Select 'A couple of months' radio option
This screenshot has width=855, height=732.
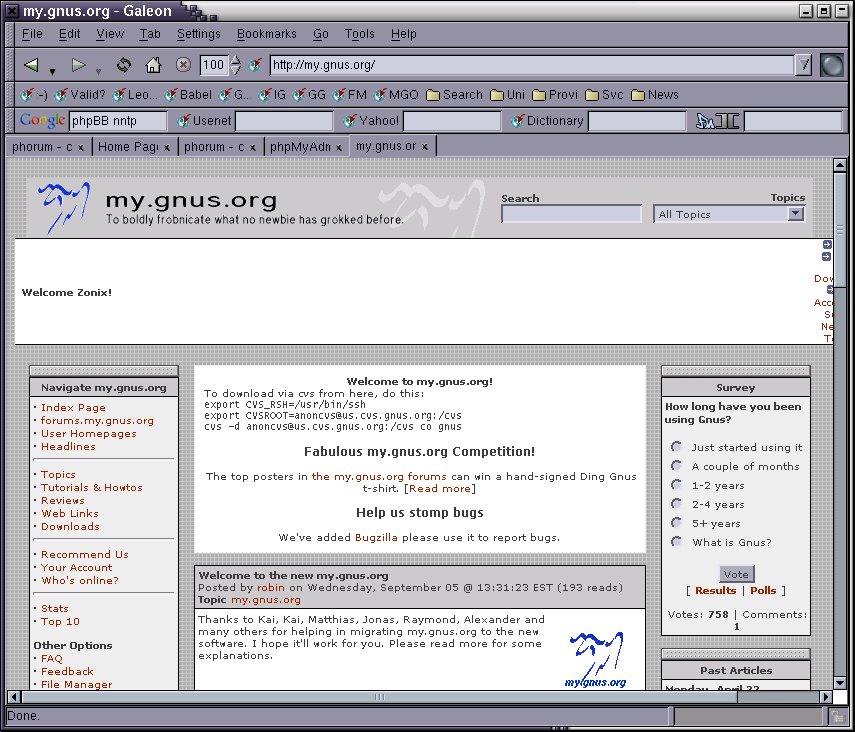676,466
